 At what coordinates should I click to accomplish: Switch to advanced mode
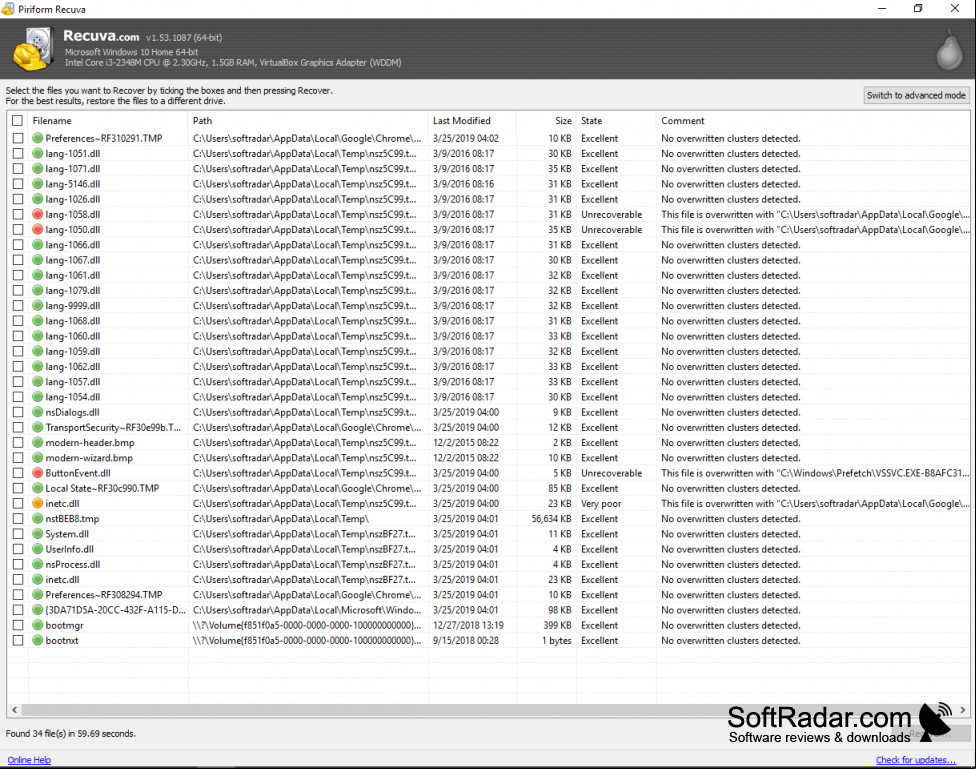click(916, 95)
